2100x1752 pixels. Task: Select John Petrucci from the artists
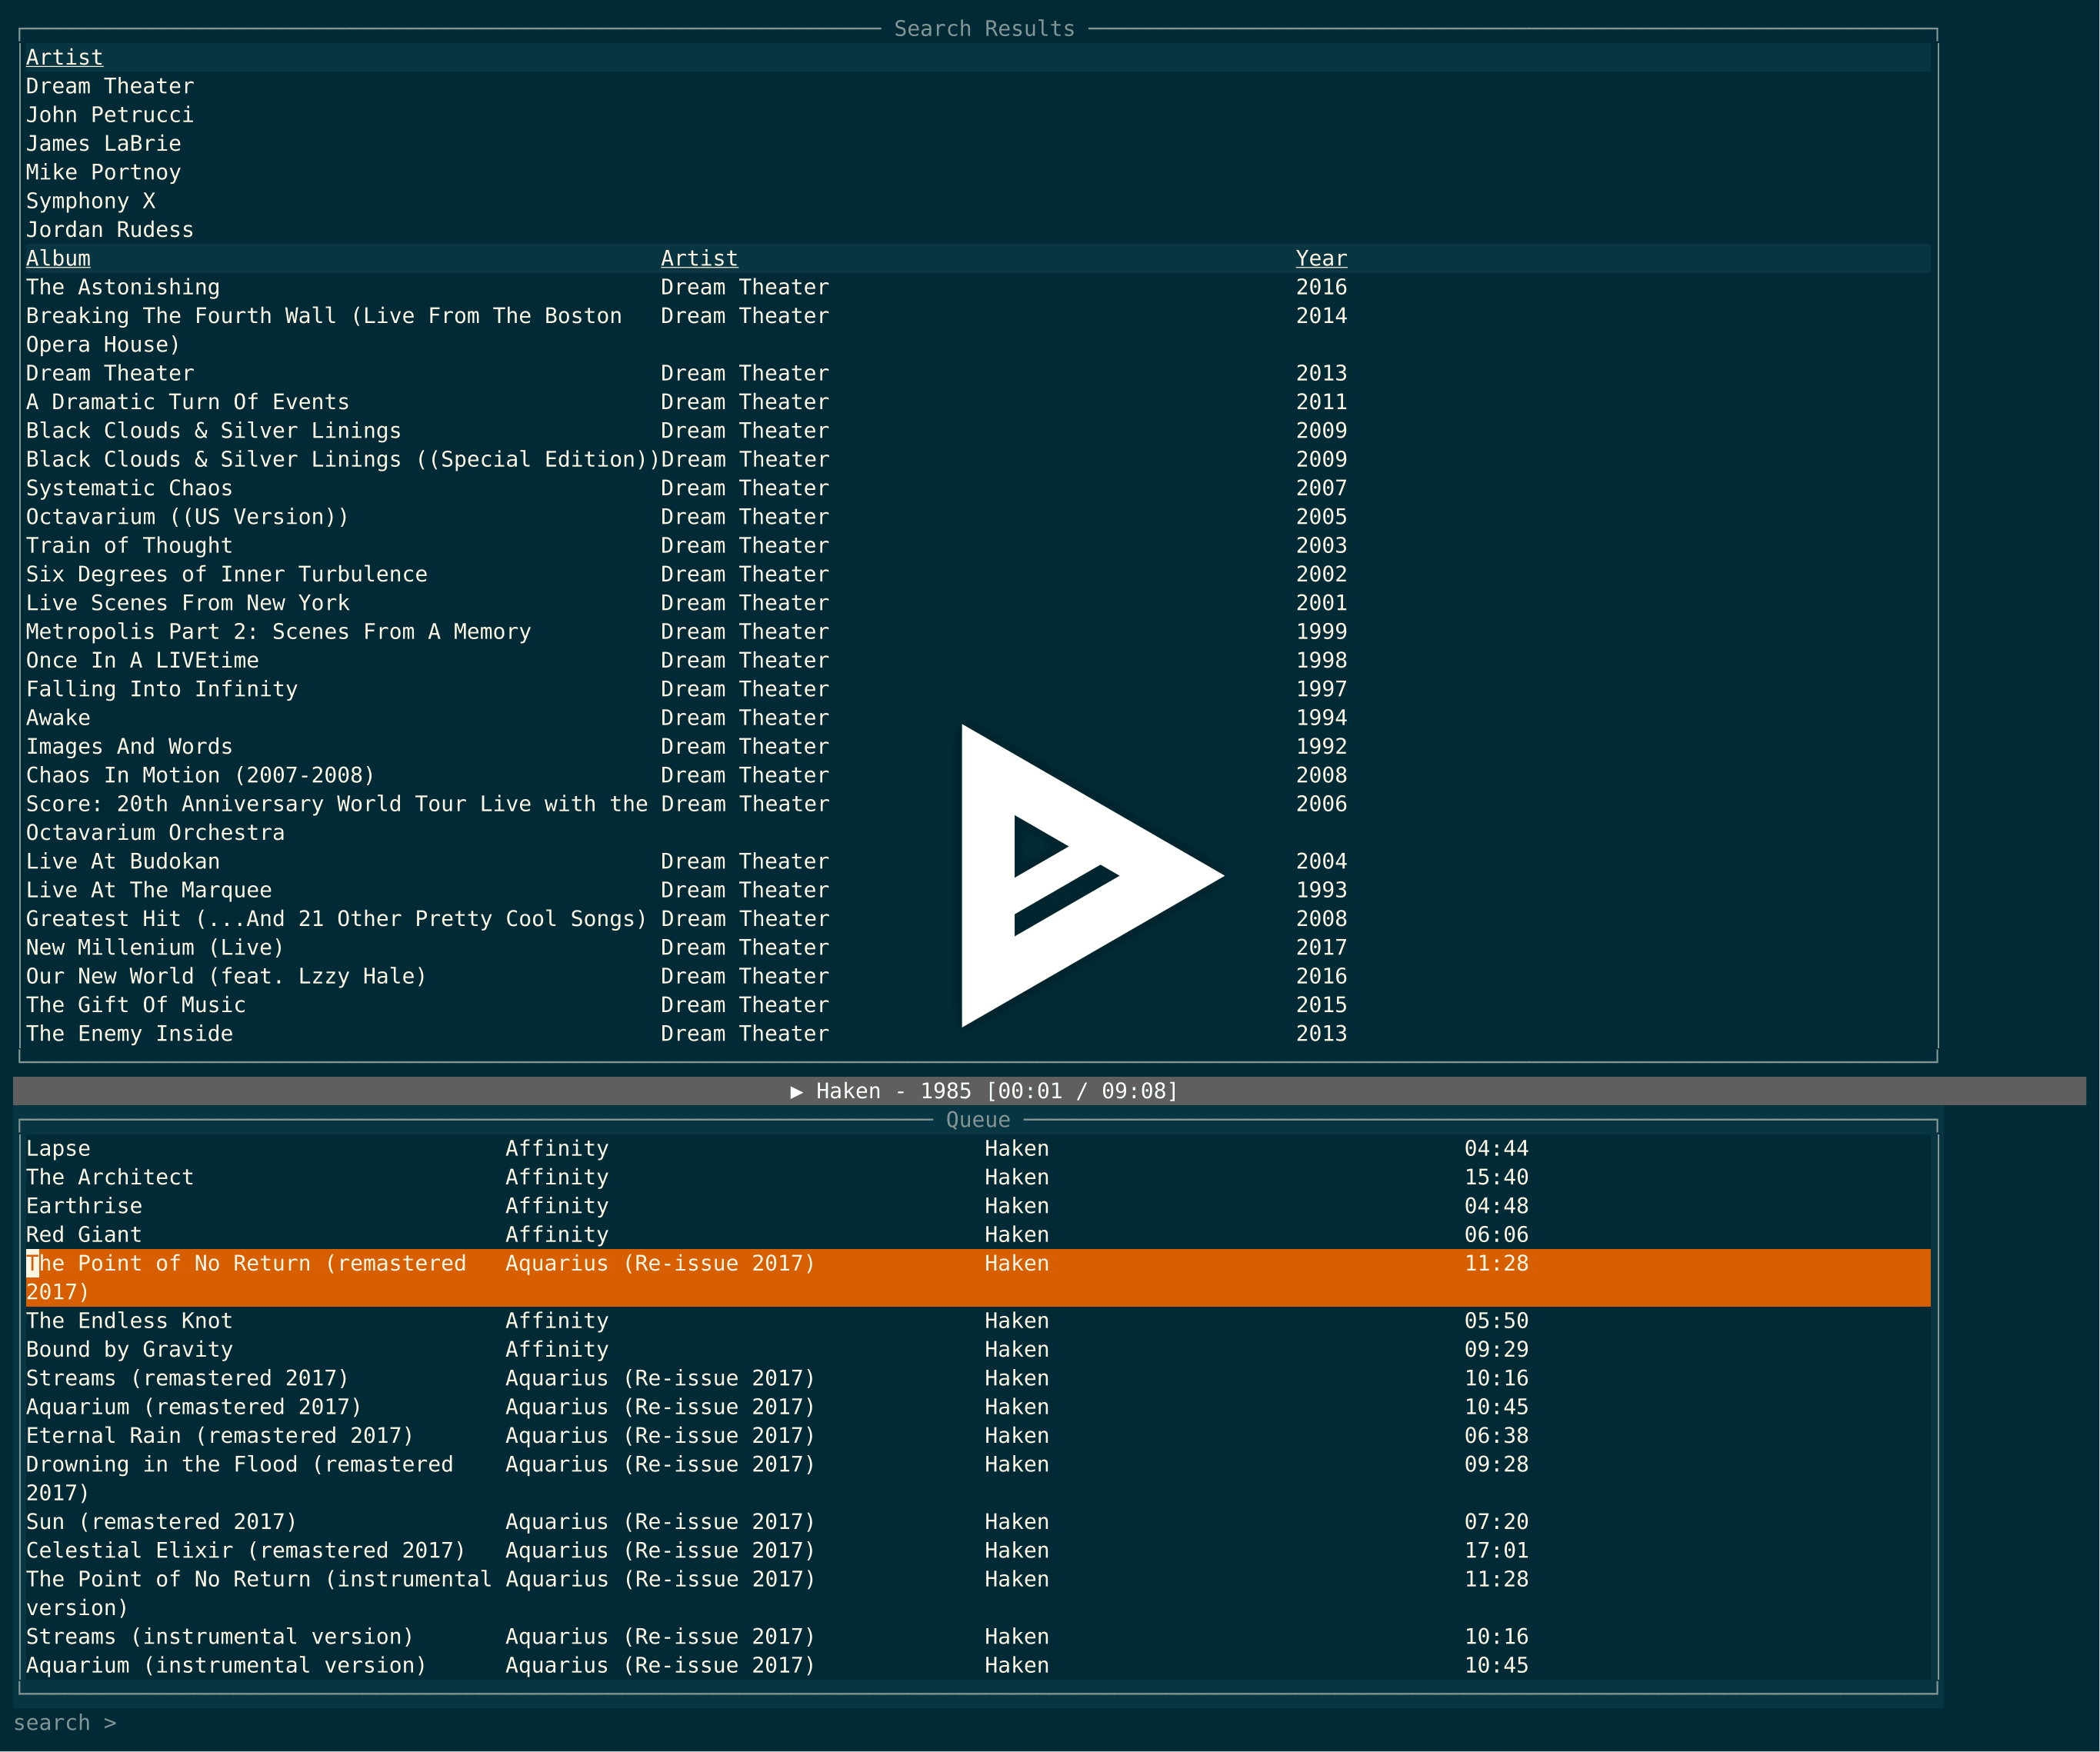point(110,115)
